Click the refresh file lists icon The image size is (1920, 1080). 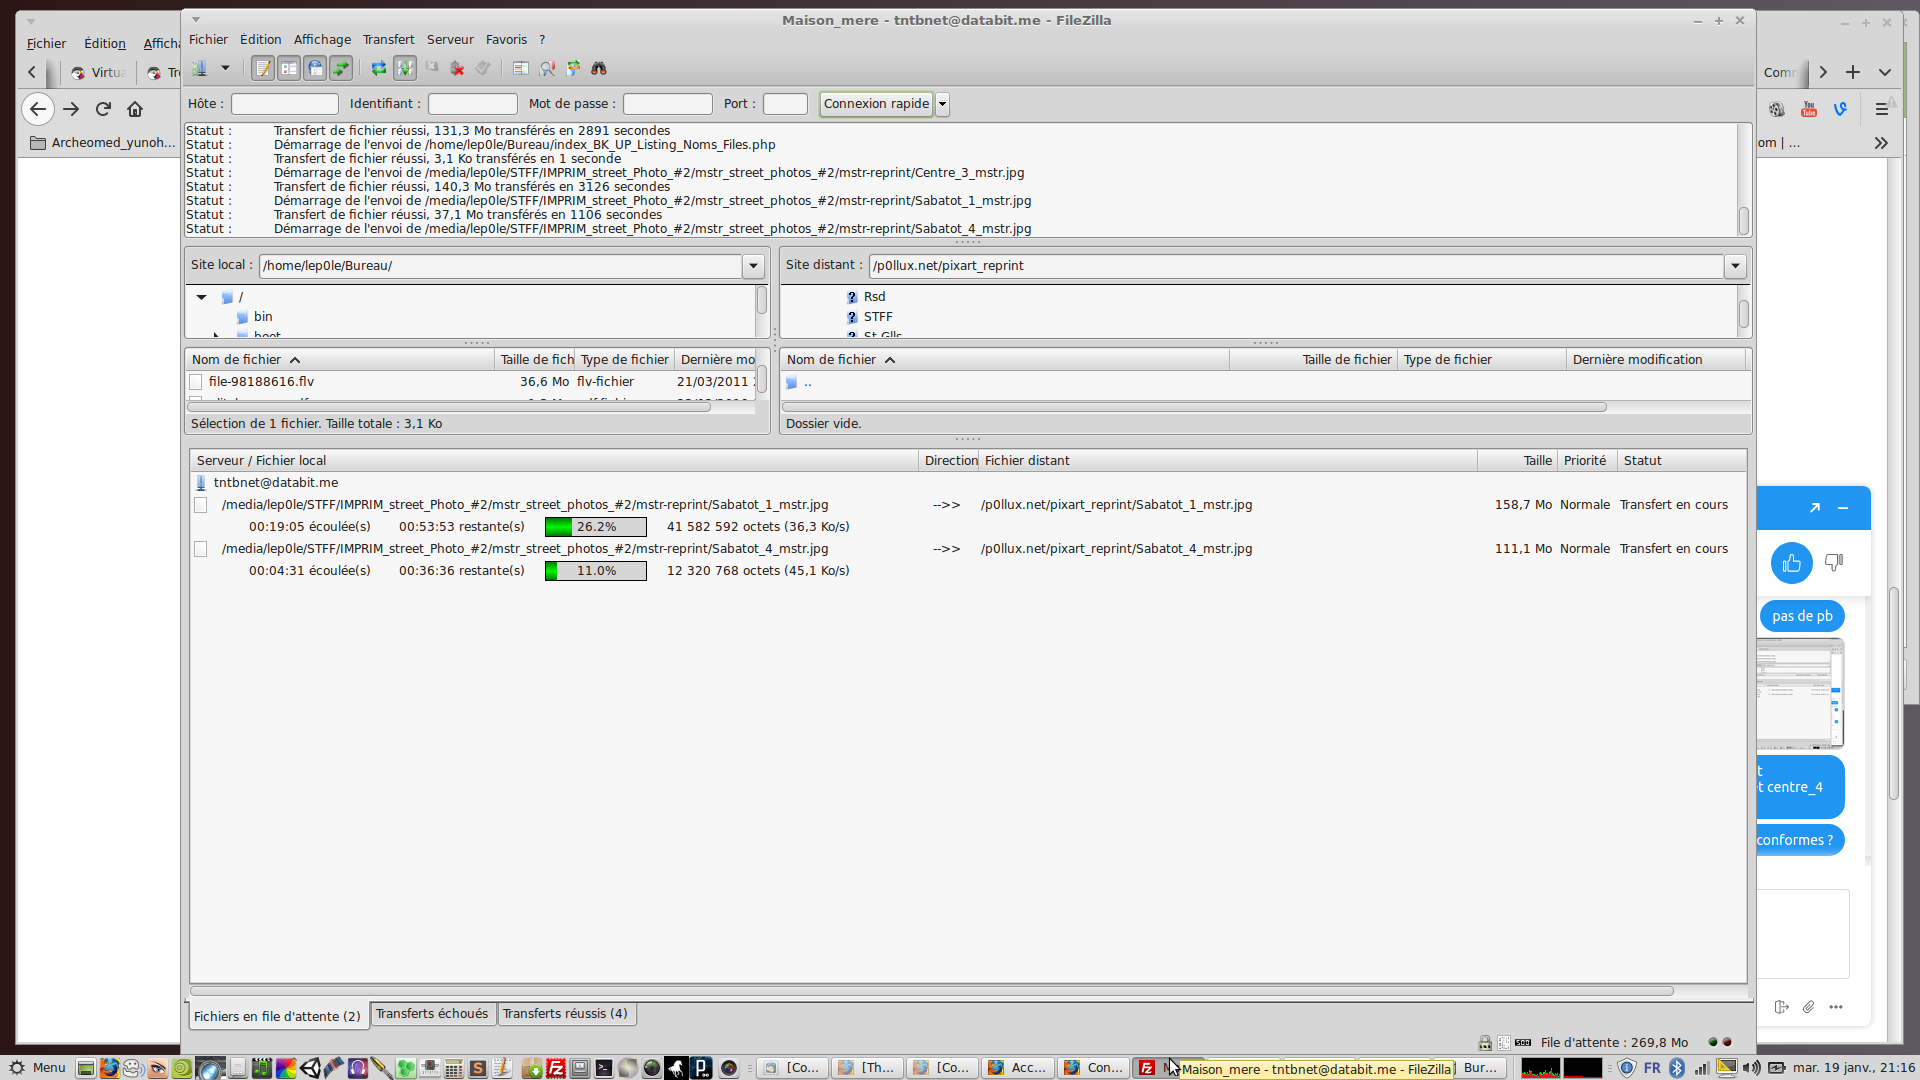click(379, 68)
